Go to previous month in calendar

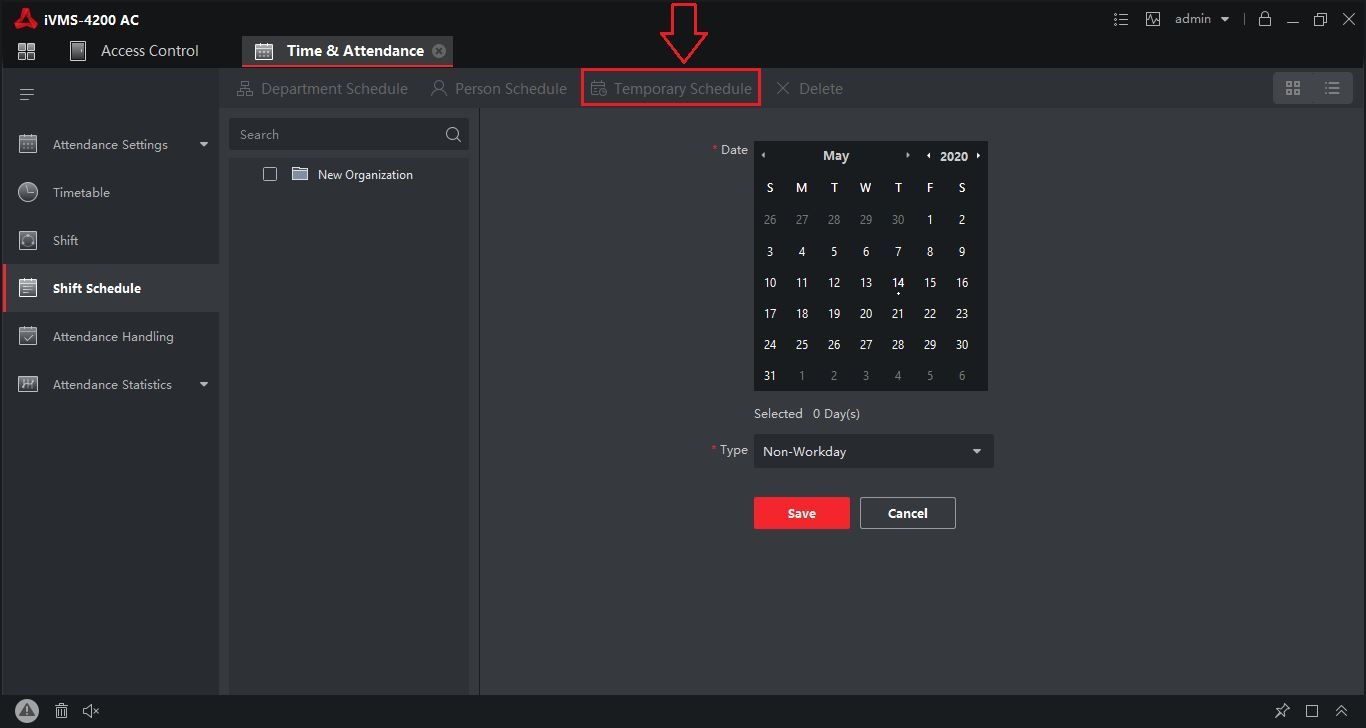tap(764, 156)
